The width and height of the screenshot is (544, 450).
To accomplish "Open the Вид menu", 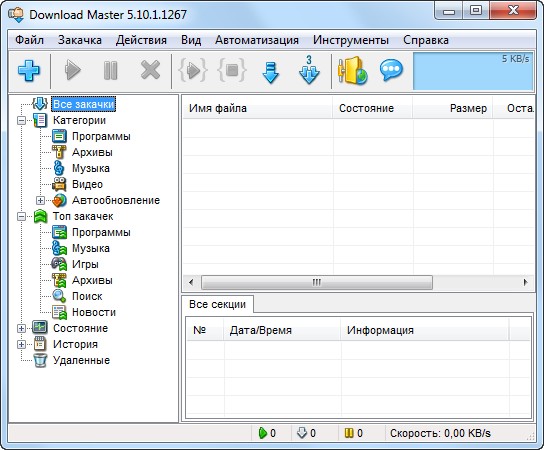I will (x=191, y=40).
